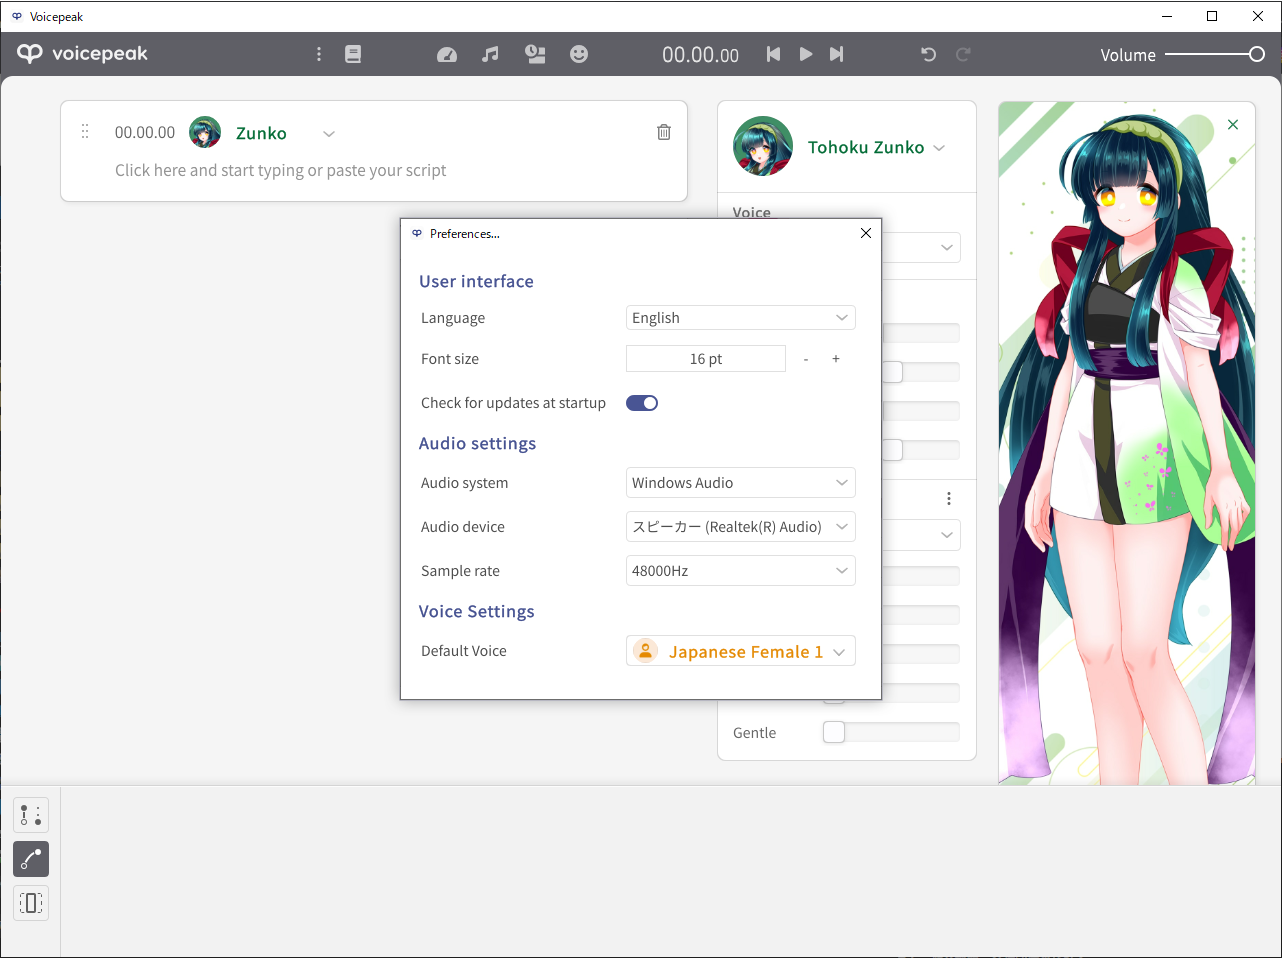
Task: Expand the Zunko narrator dropdown in block
Action: pyautogui.click(x=329, y=133)
